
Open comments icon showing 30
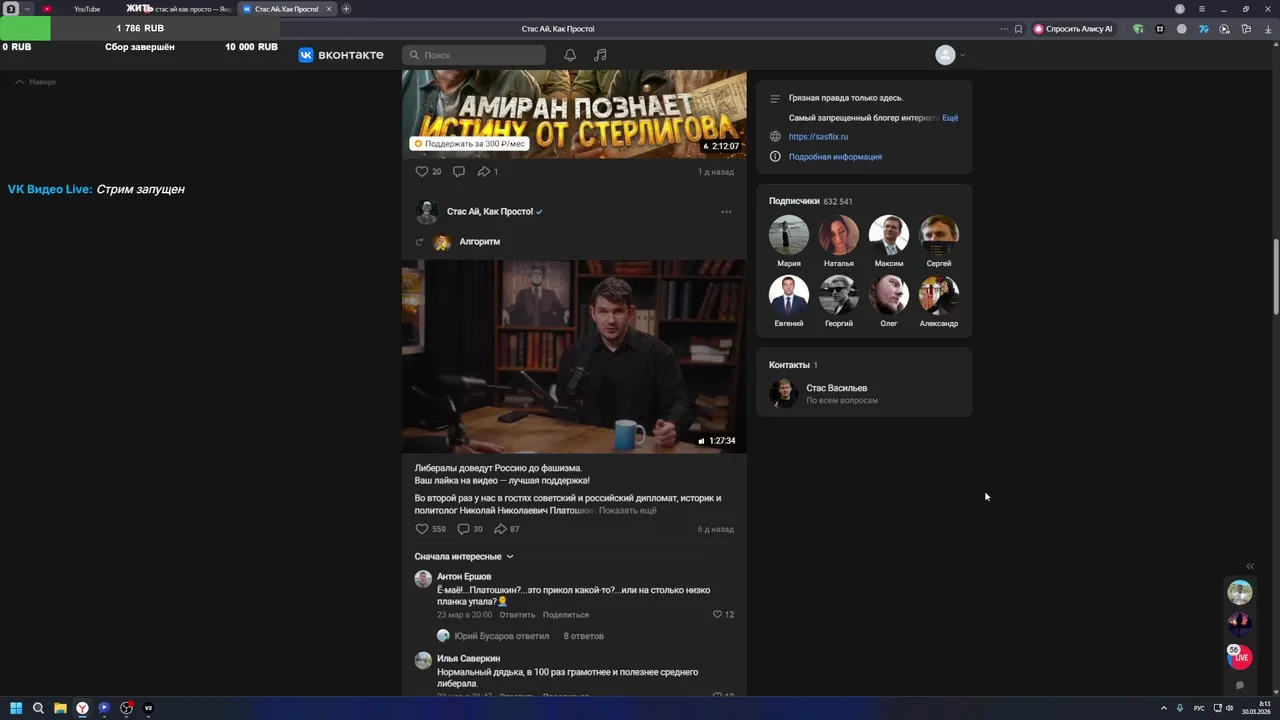click(x=470, y=529)
